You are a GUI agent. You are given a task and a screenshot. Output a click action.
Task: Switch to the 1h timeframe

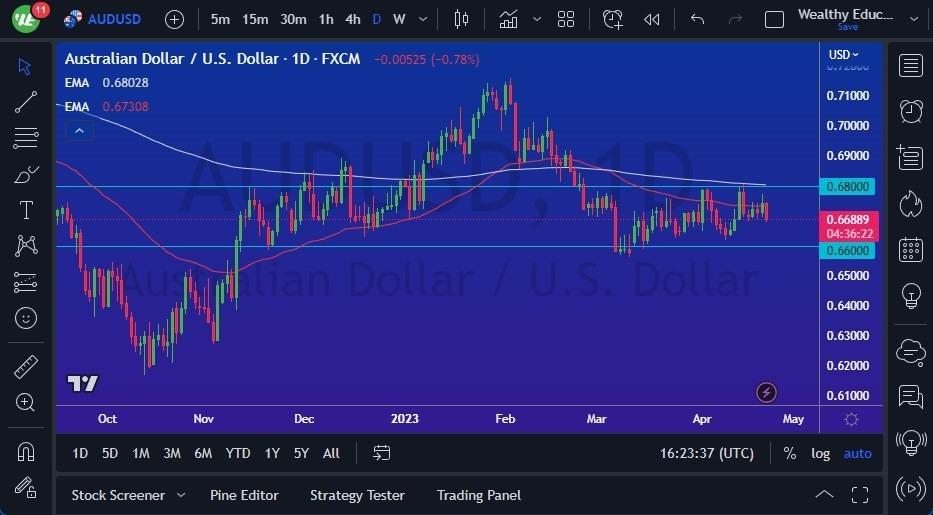(x=326, y=20)
